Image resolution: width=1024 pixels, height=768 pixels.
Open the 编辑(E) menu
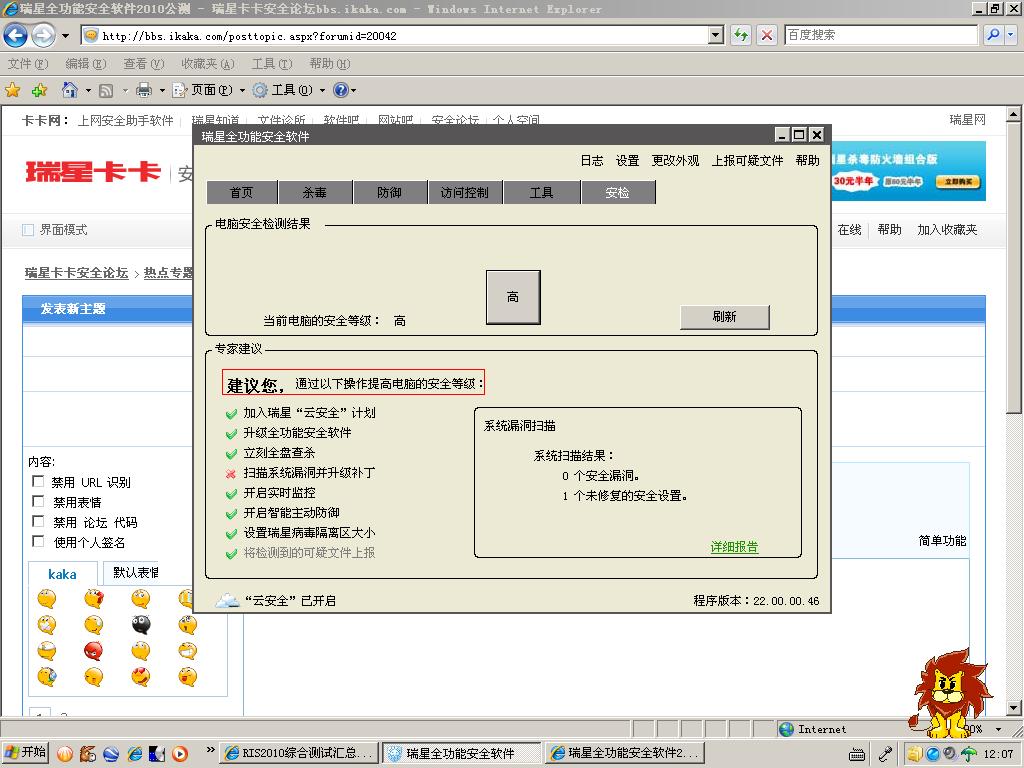pos(86,63)
